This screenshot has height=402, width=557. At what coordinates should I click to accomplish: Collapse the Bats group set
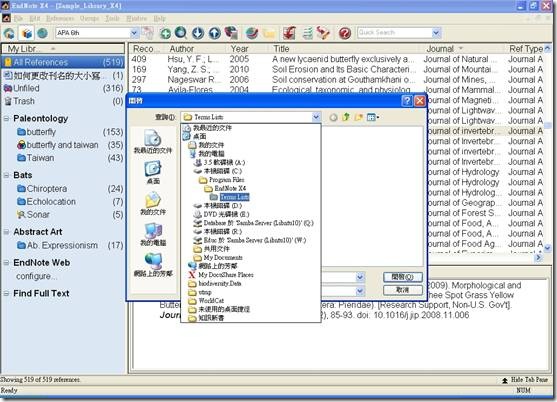6,175
